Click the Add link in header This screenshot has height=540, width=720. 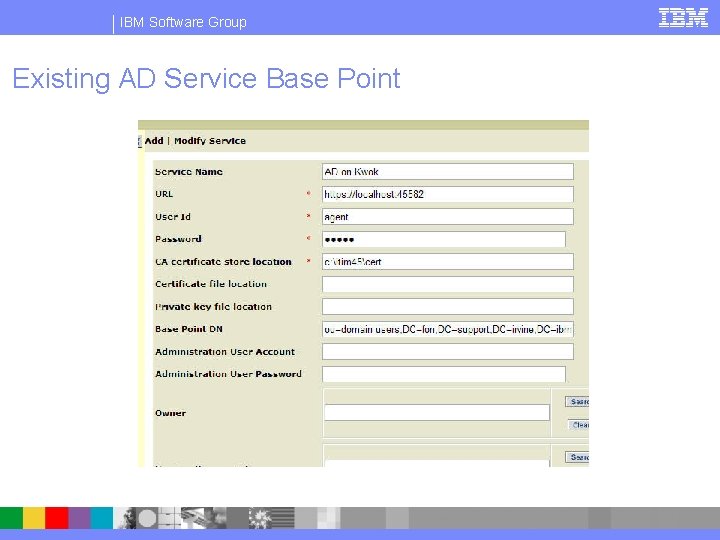pyautogui.click(x=154, y=141)
